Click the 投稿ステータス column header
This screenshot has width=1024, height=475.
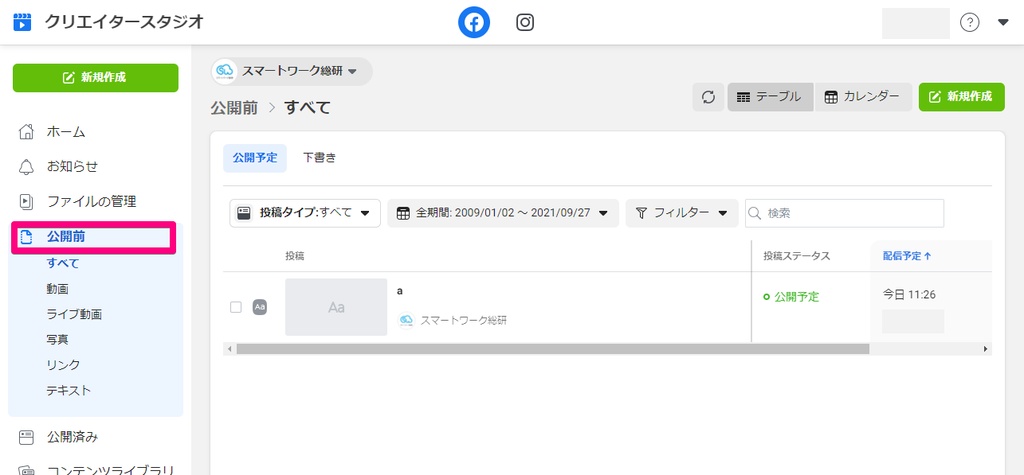[796, 256]
